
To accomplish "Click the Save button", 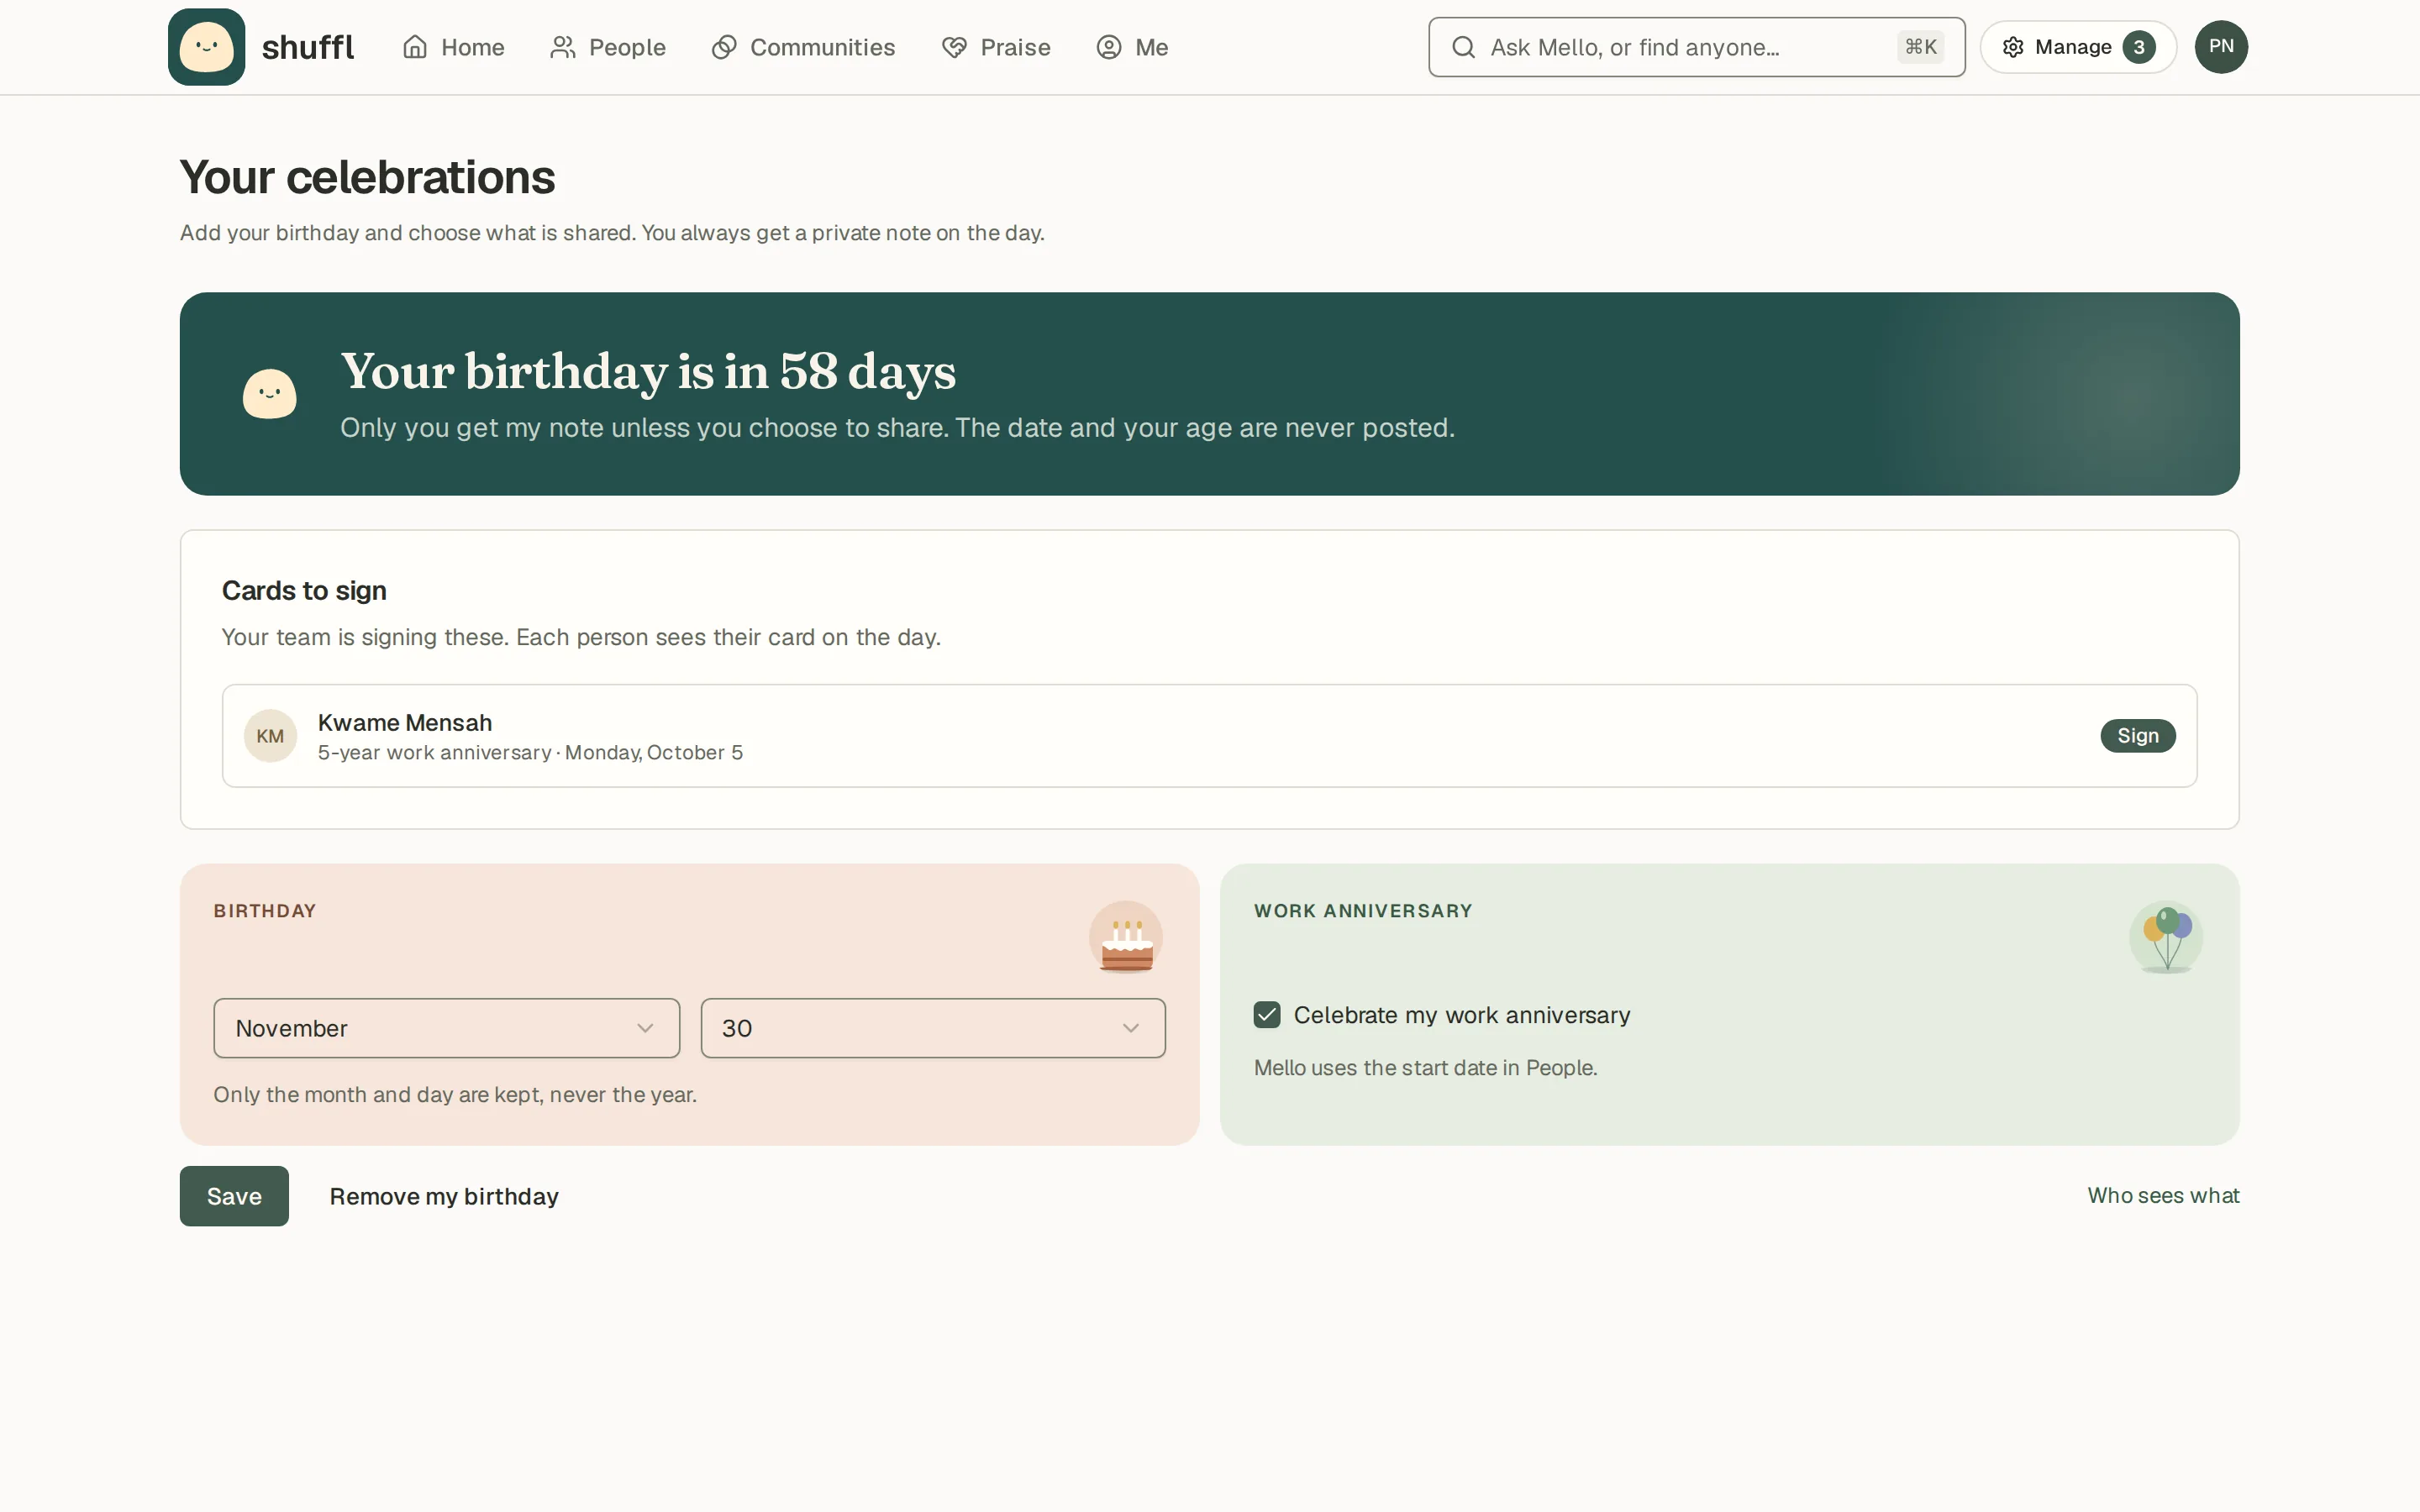I will coord(234,1196).
